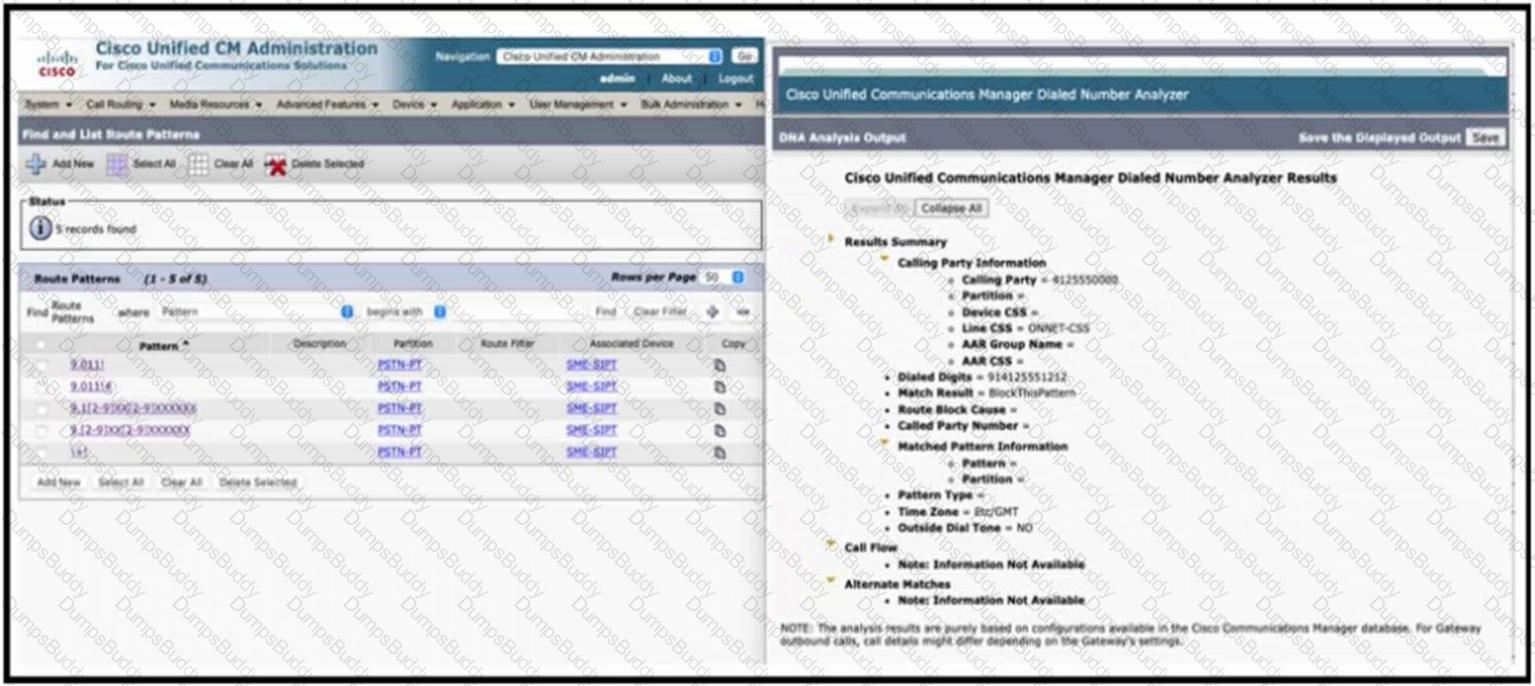Click the Select All grid icon

pyautogui.click(x=117, y=164)
